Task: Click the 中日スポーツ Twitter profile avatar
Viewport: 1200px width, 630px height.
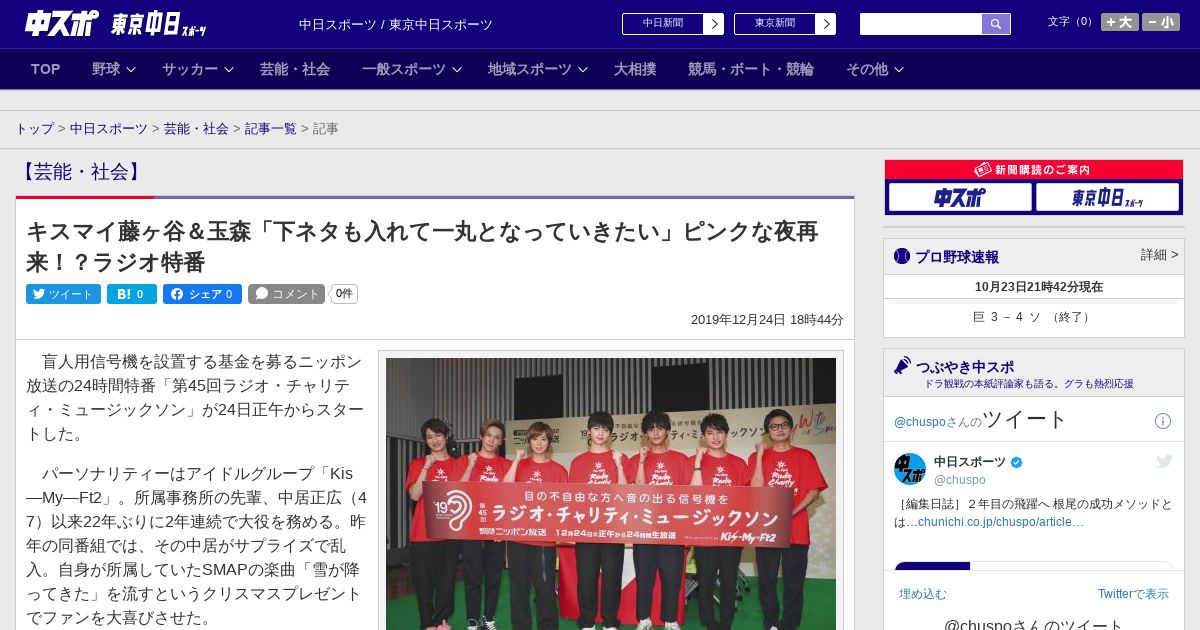Action: tap(910, 469)
